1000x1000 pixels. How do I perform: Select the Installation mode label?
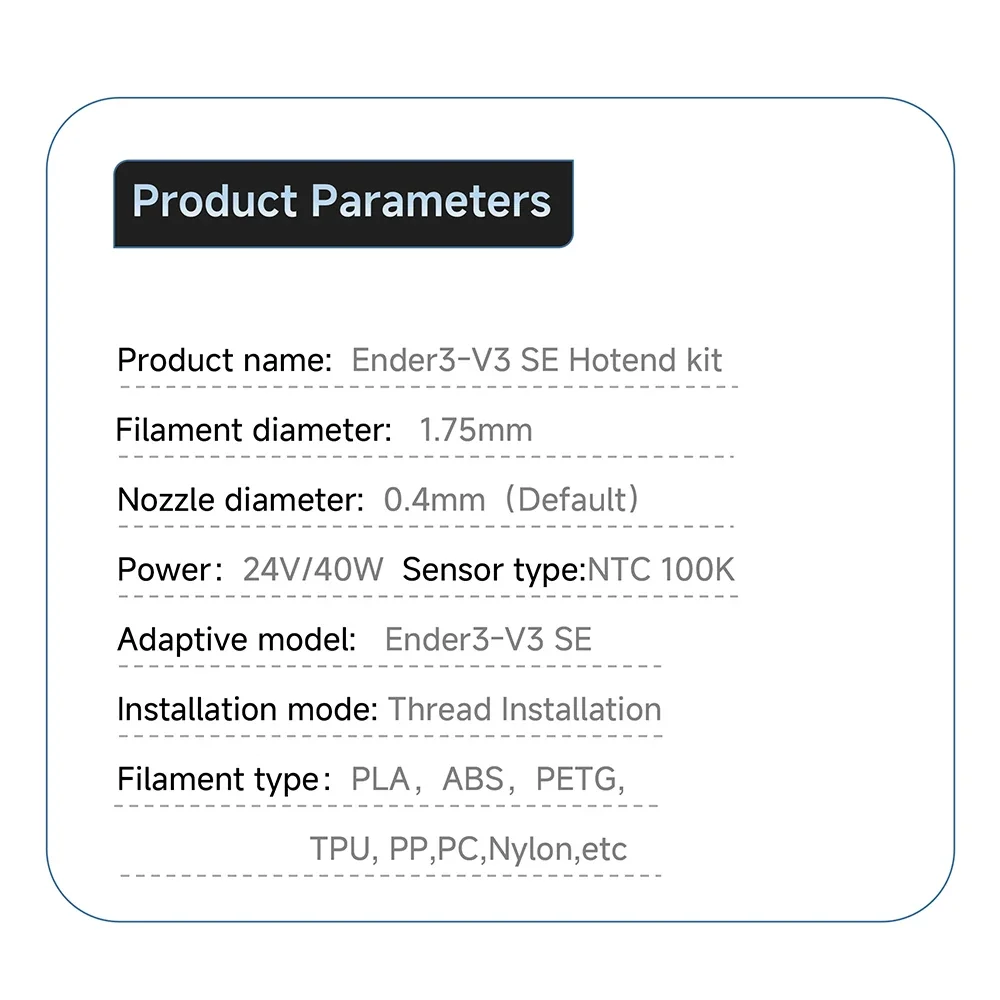pos(247,709)
